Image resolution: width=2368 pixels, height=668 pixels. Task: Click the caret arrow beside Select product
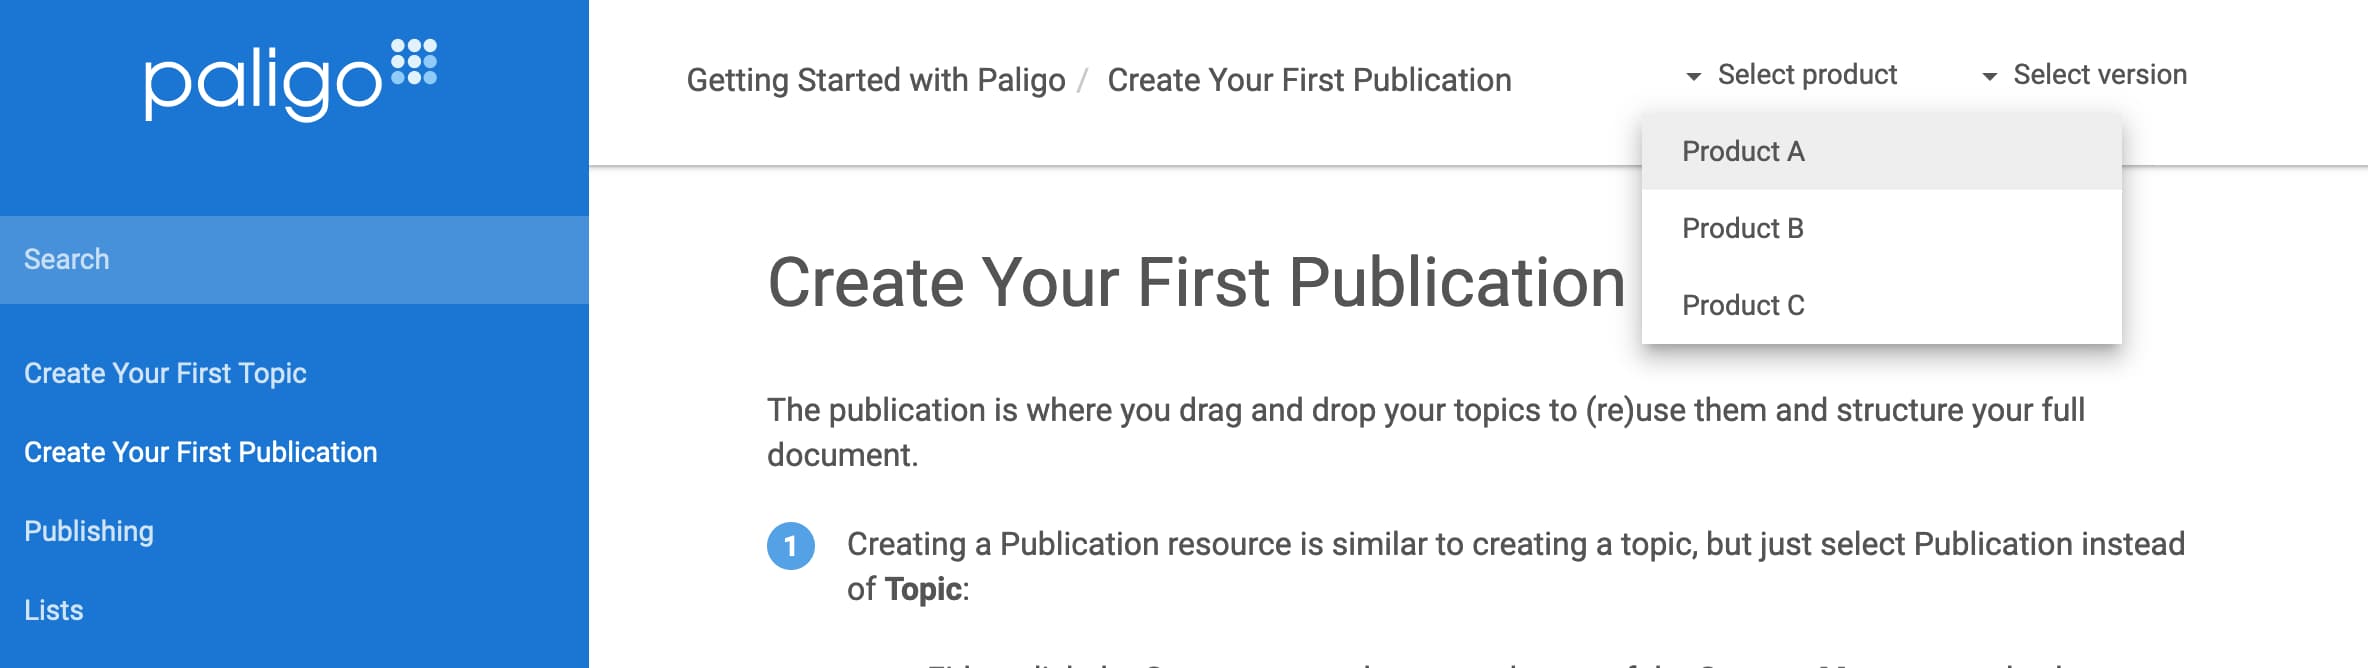[x=1693, y=76]
